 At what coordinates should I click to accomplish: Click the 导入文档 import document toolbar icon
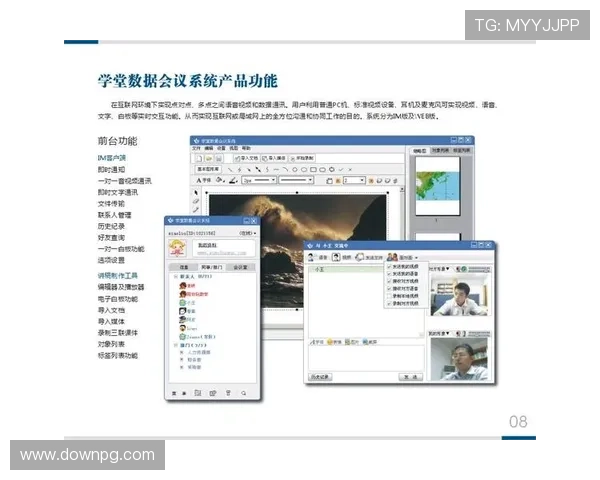click(x=245, y=158)
